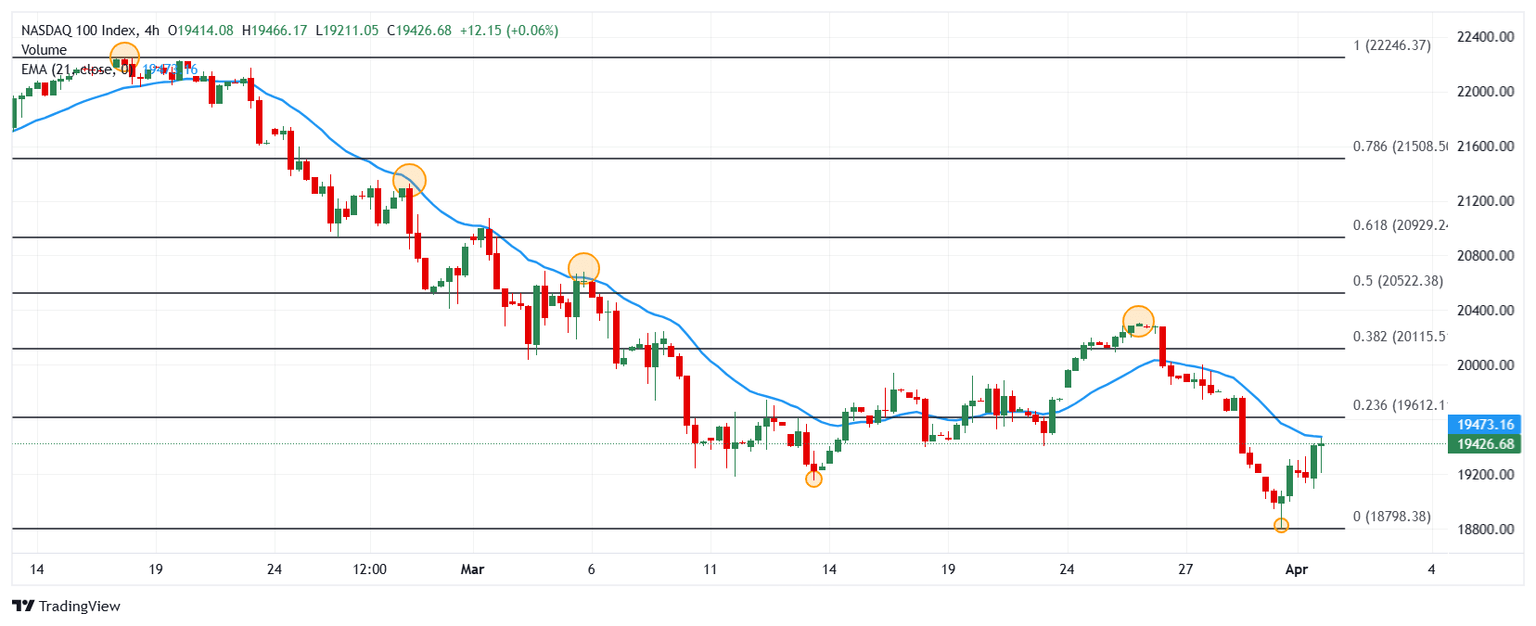
Task: Click the Fibonacci 0.5 (20522.38) label
Action: [1397, 281]
